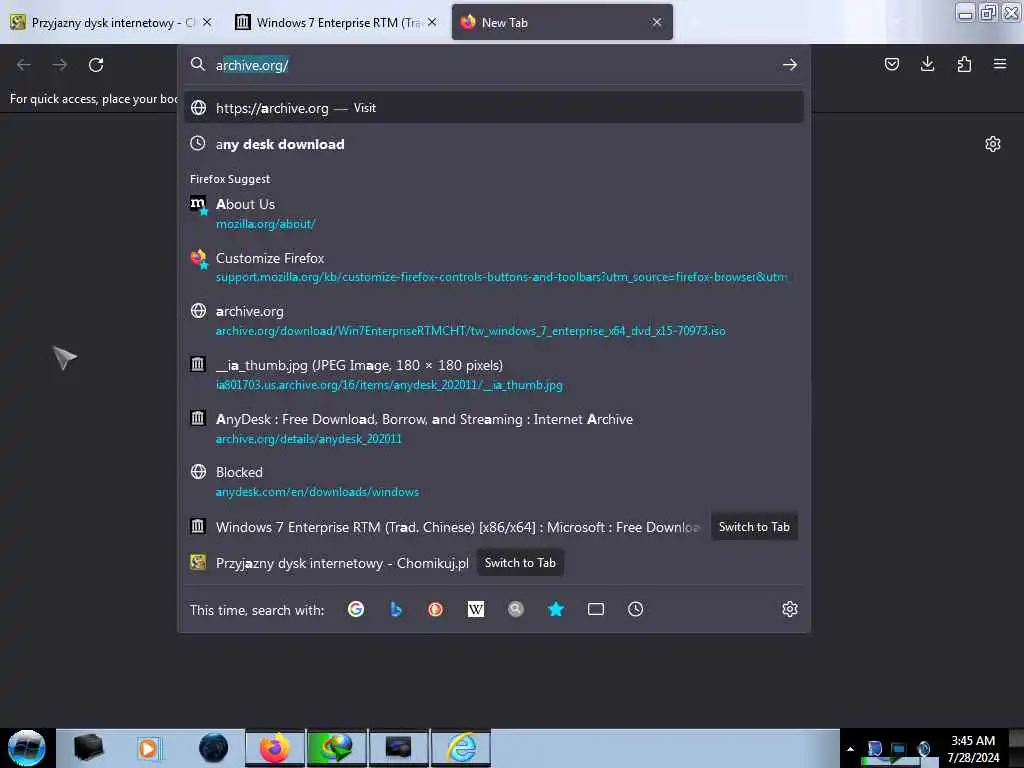Open AnyDesk Internet Archive suggestion

coord(494,428)
